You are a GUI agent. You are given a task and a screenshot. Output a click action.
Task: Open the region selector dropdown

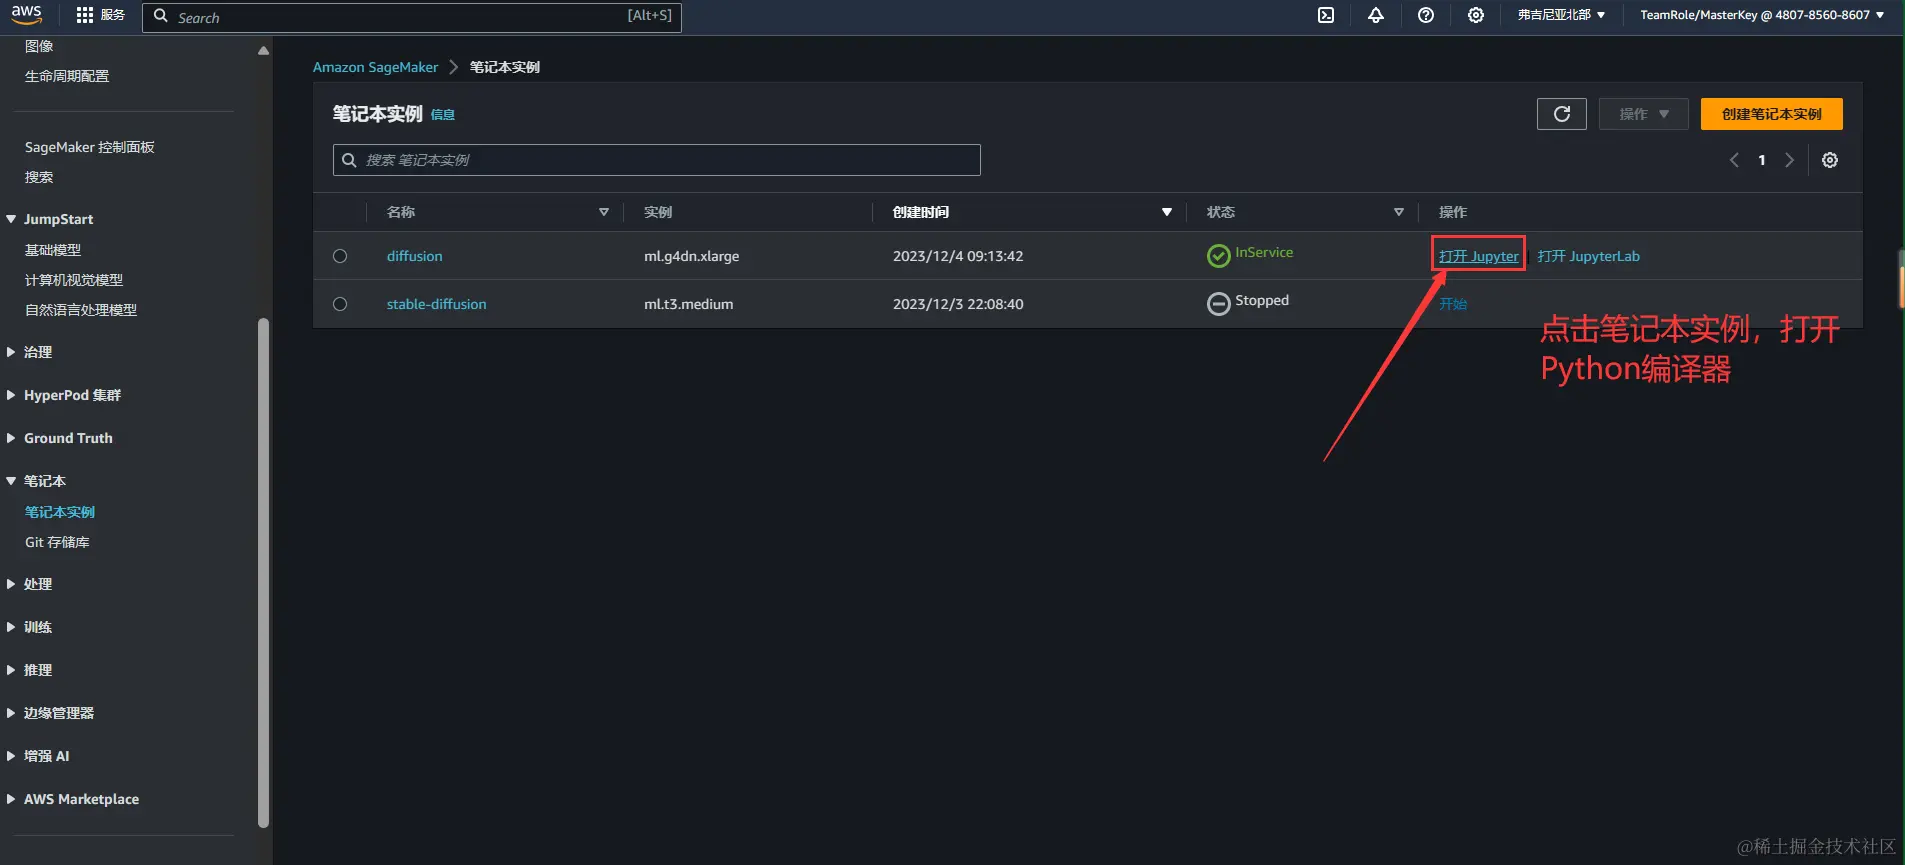click(x=1561, y=15)
